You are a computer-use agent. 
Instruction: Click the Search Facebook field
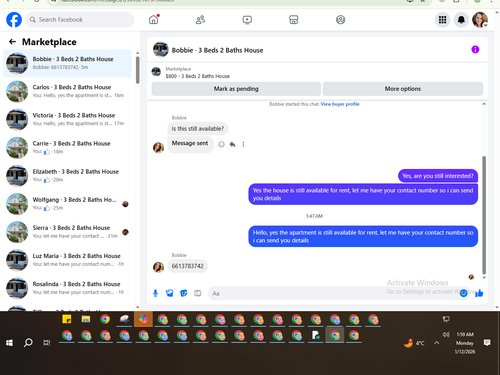coord(80,20)
